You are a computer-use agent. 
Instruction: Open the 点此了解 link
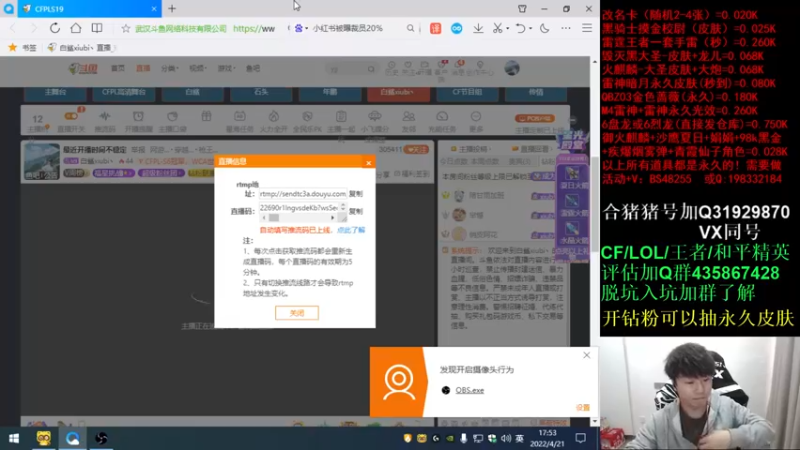coord(351,230)
